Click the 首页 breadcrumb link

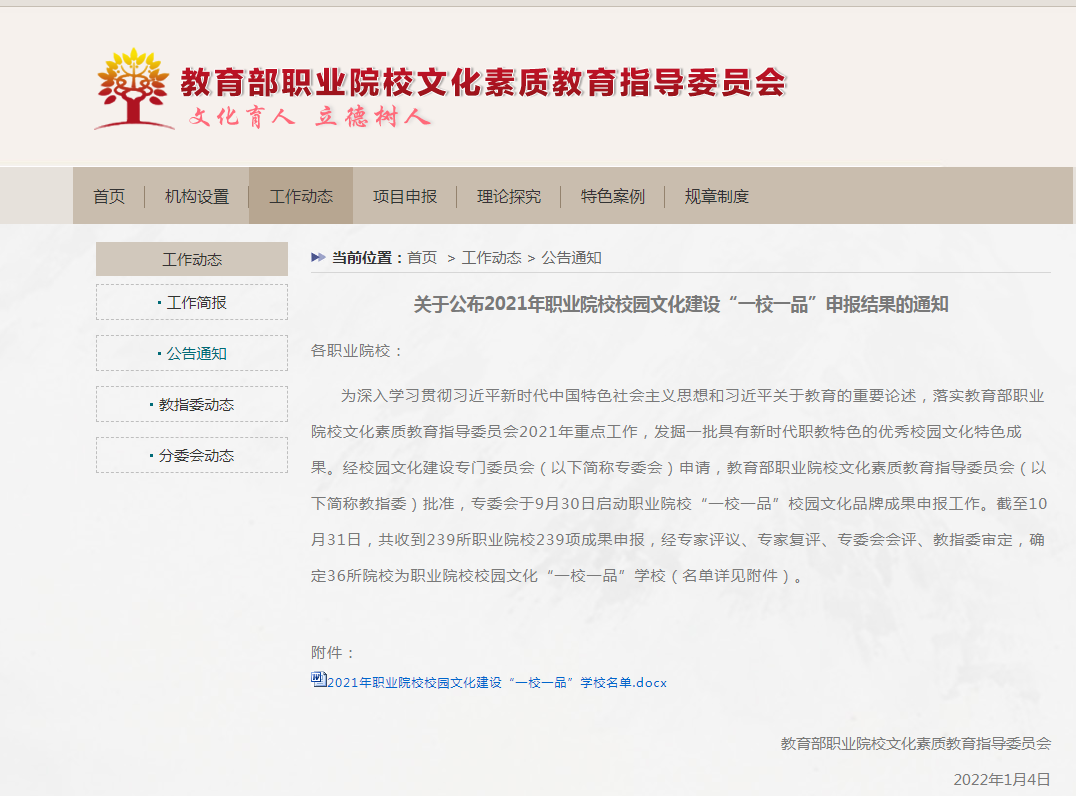[x=422, y=258]
